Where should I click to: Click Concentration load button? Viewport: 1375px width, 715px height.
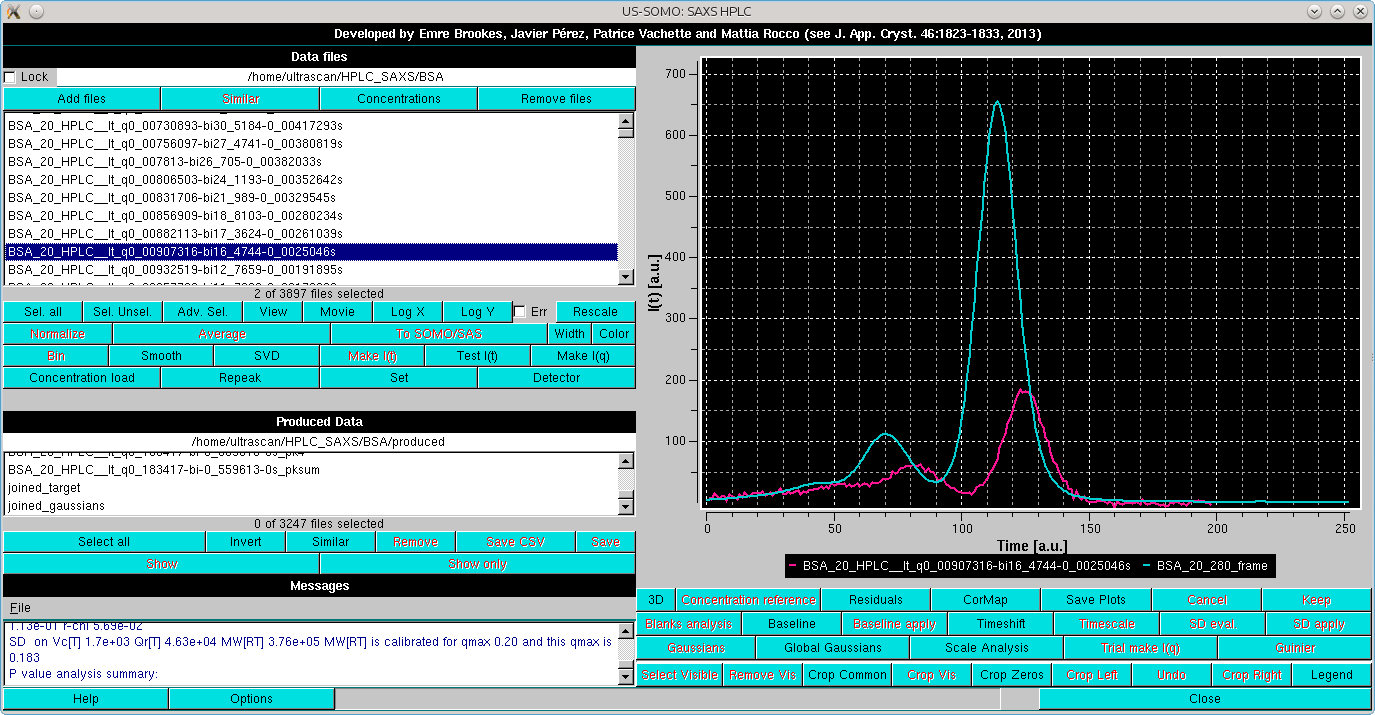pos(81,378)
